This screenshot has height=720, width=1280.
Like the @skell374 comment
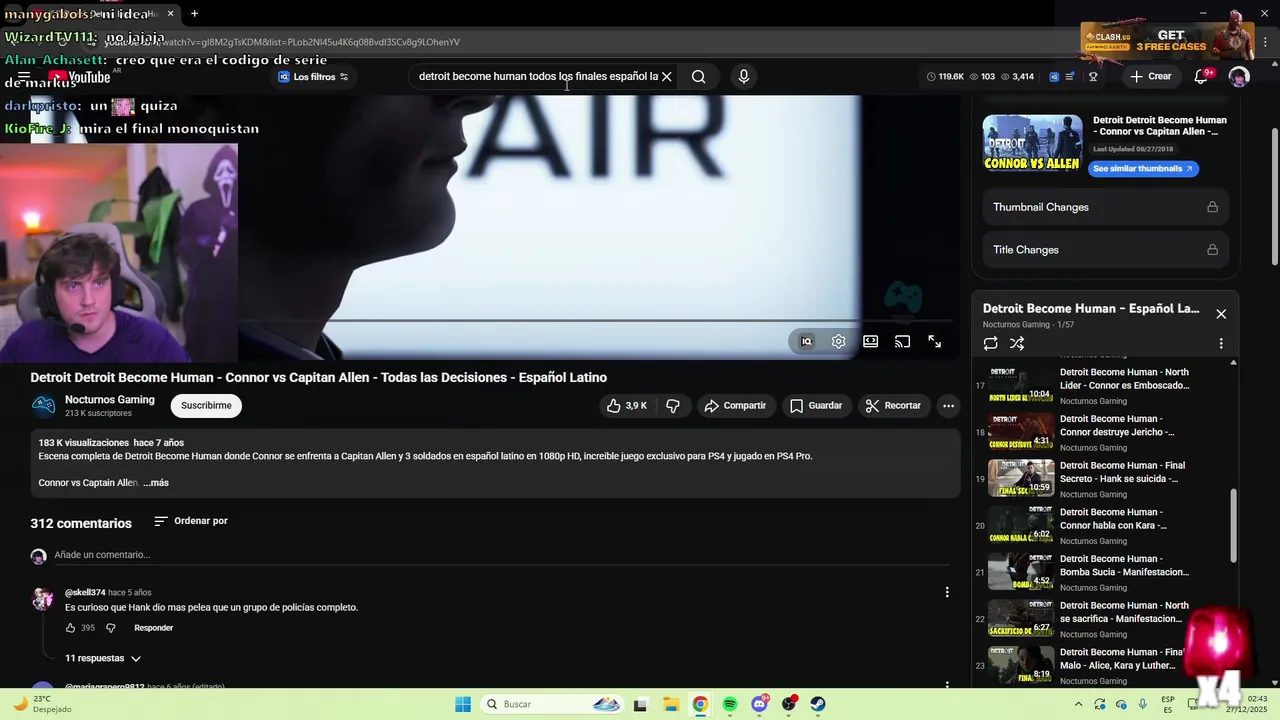coord(71,628)
